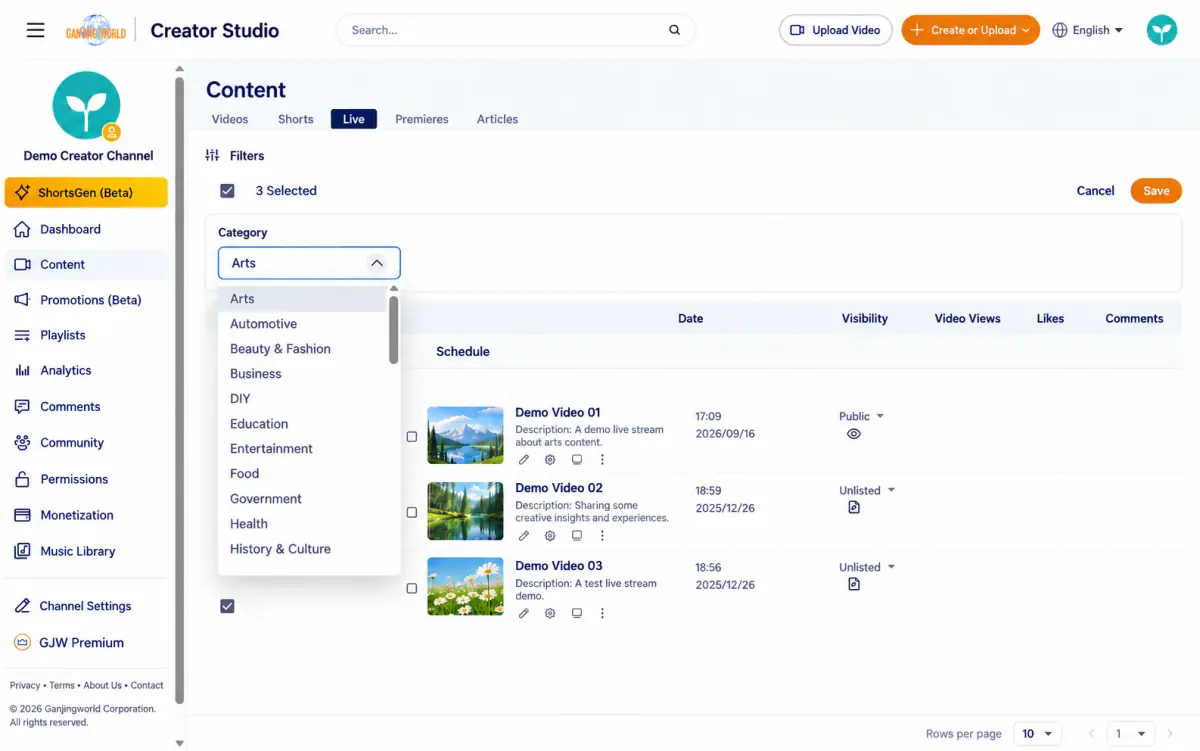Open the Unlisted dropdown for Demo Video 02
1200x751 pixels.
867,491
